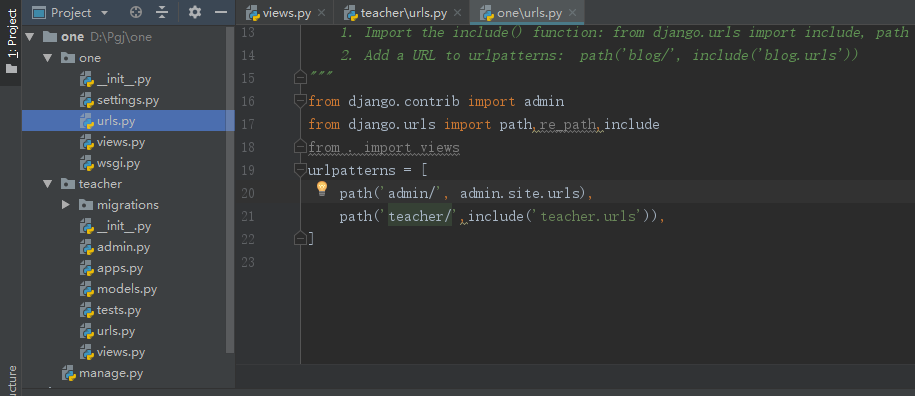Image resolution: width=915 pixels, height=396 pixels.
Task: Close the one\urls.py tab
Action: coord(572,12)
